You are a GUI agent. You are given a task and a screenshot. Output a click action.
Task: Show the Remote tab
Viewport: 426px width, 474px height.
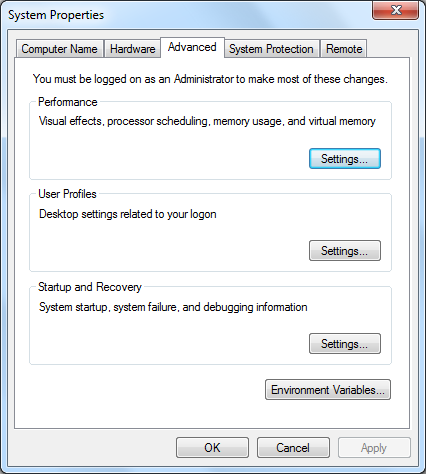click(344, 49)
